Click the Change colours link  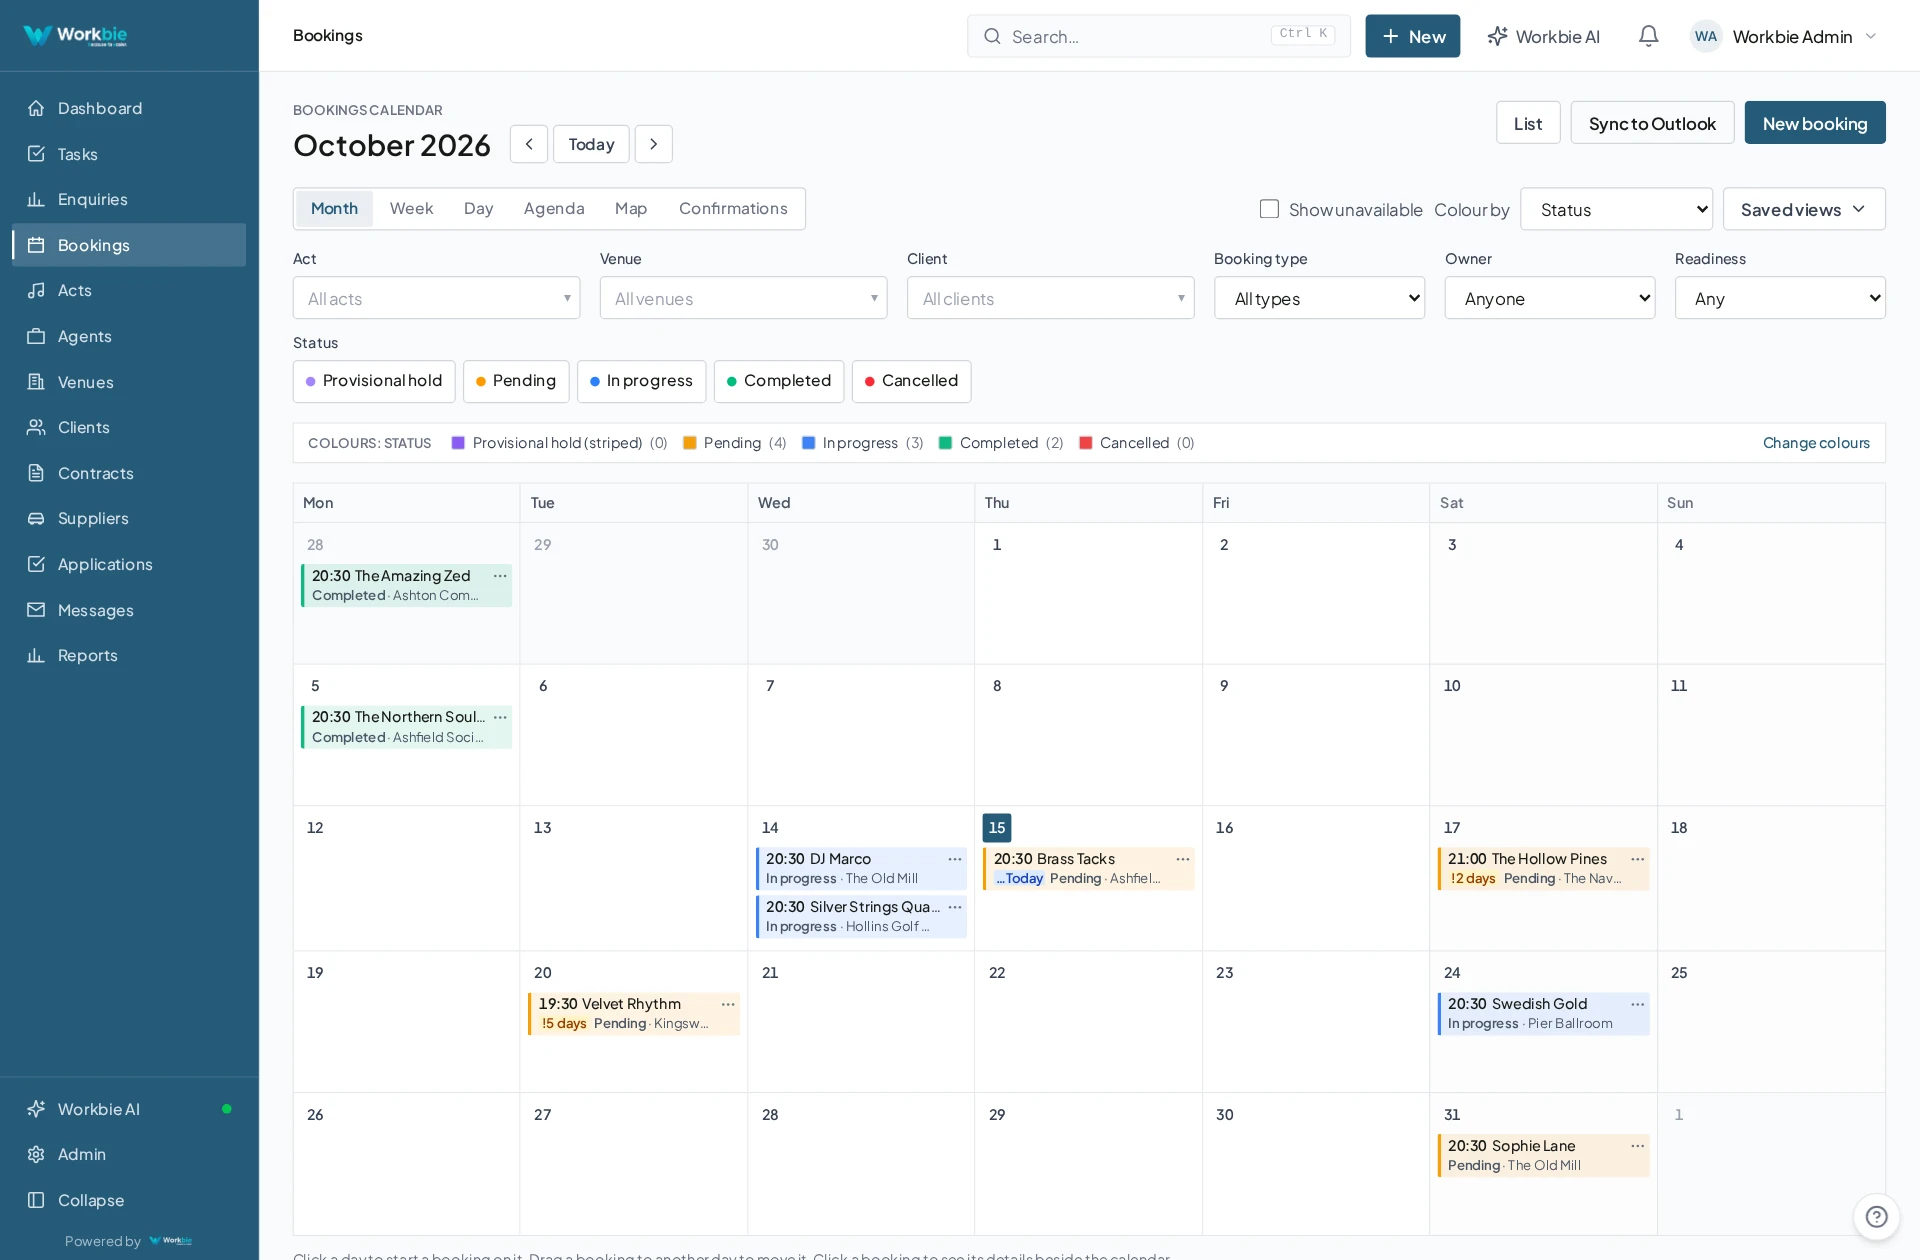(1816, 443)
